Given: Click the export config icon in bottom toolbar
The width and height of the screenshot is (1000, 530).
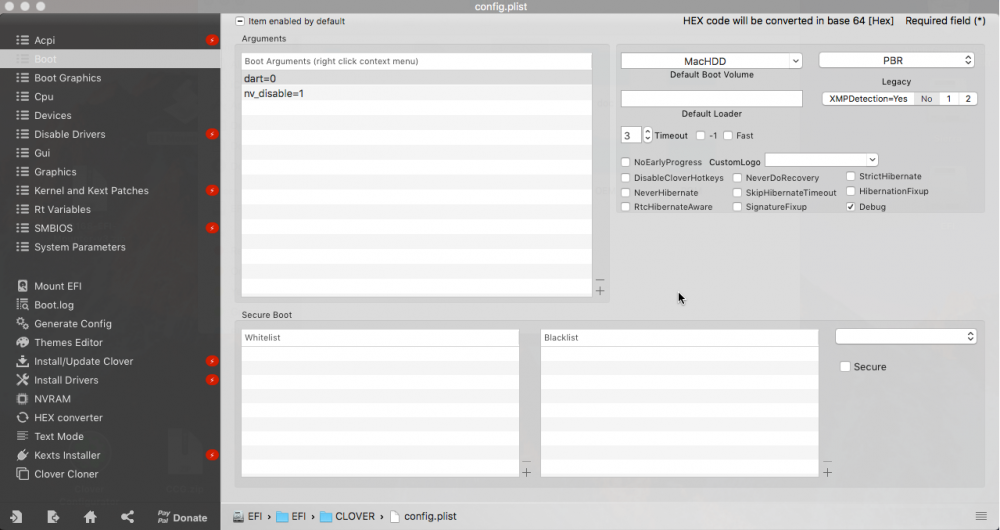Looking at the screenshot, I should point(53,517).
